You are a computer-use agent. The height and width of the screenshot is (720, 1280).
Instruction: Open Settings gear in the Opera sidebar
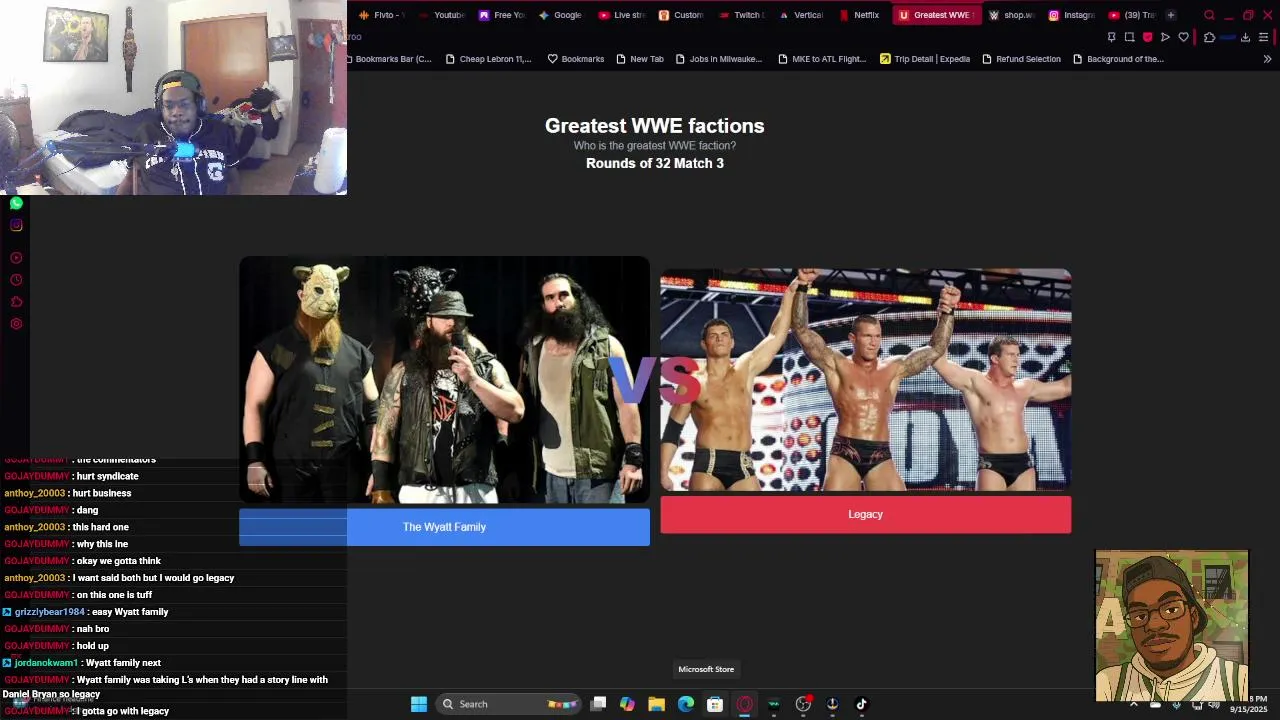[16, 324]
